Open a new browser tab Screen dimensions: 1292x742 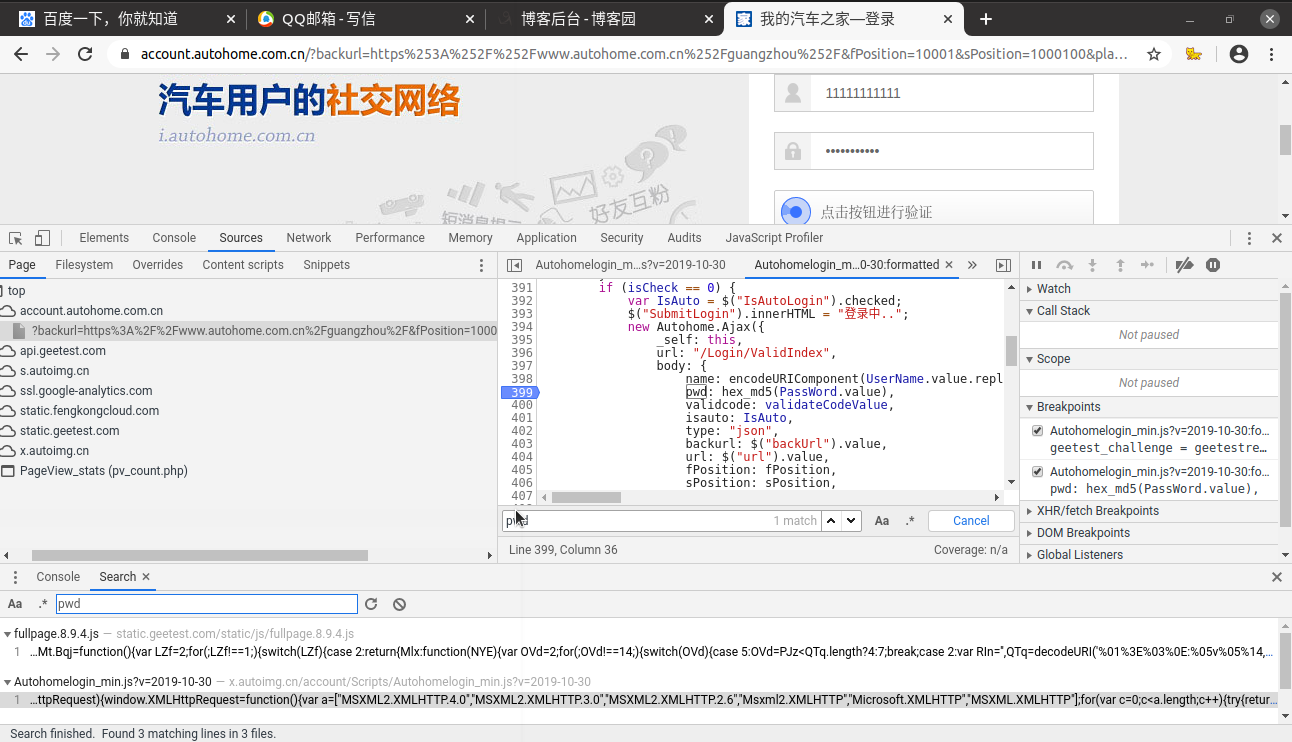(x=986, y=19)
